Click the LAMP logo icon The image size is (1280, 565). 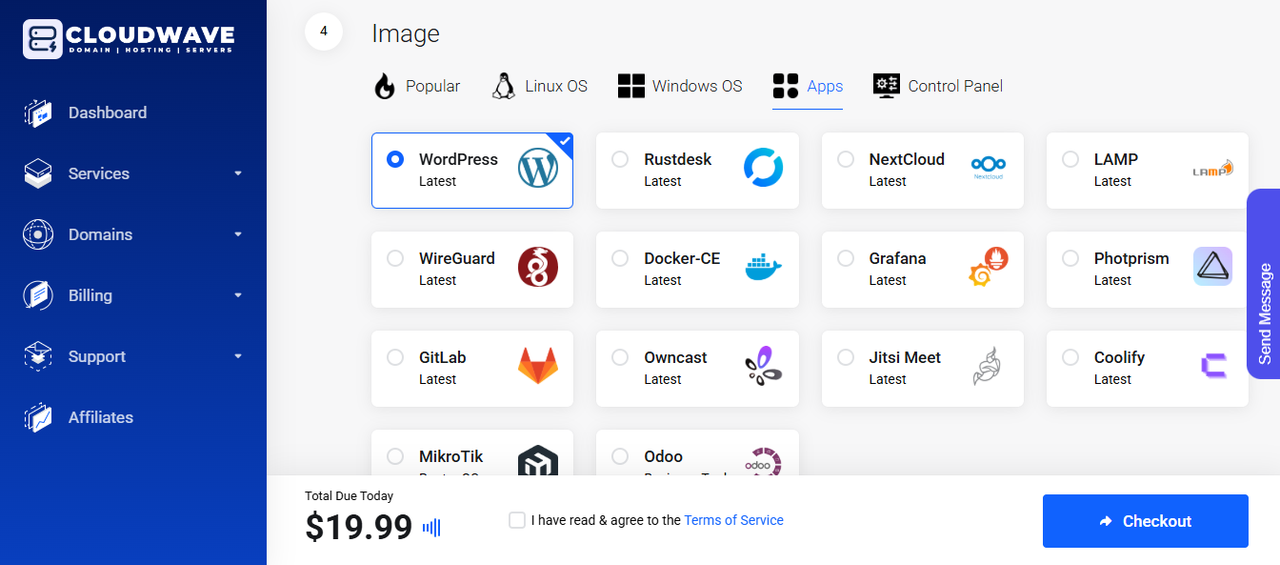point(1213,169)
